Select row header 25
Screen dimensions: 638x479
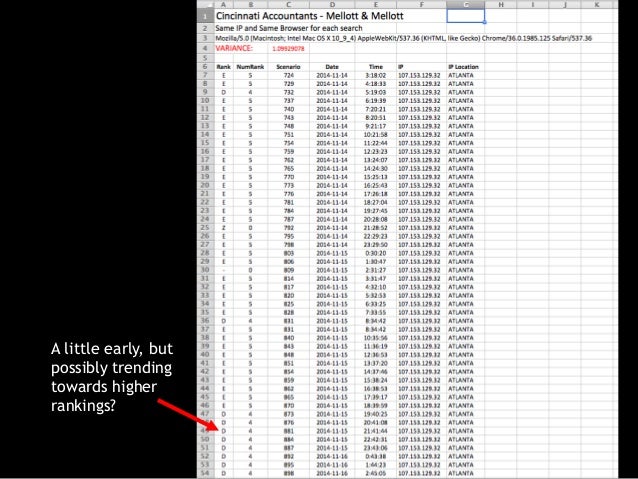tap(205, 228)
